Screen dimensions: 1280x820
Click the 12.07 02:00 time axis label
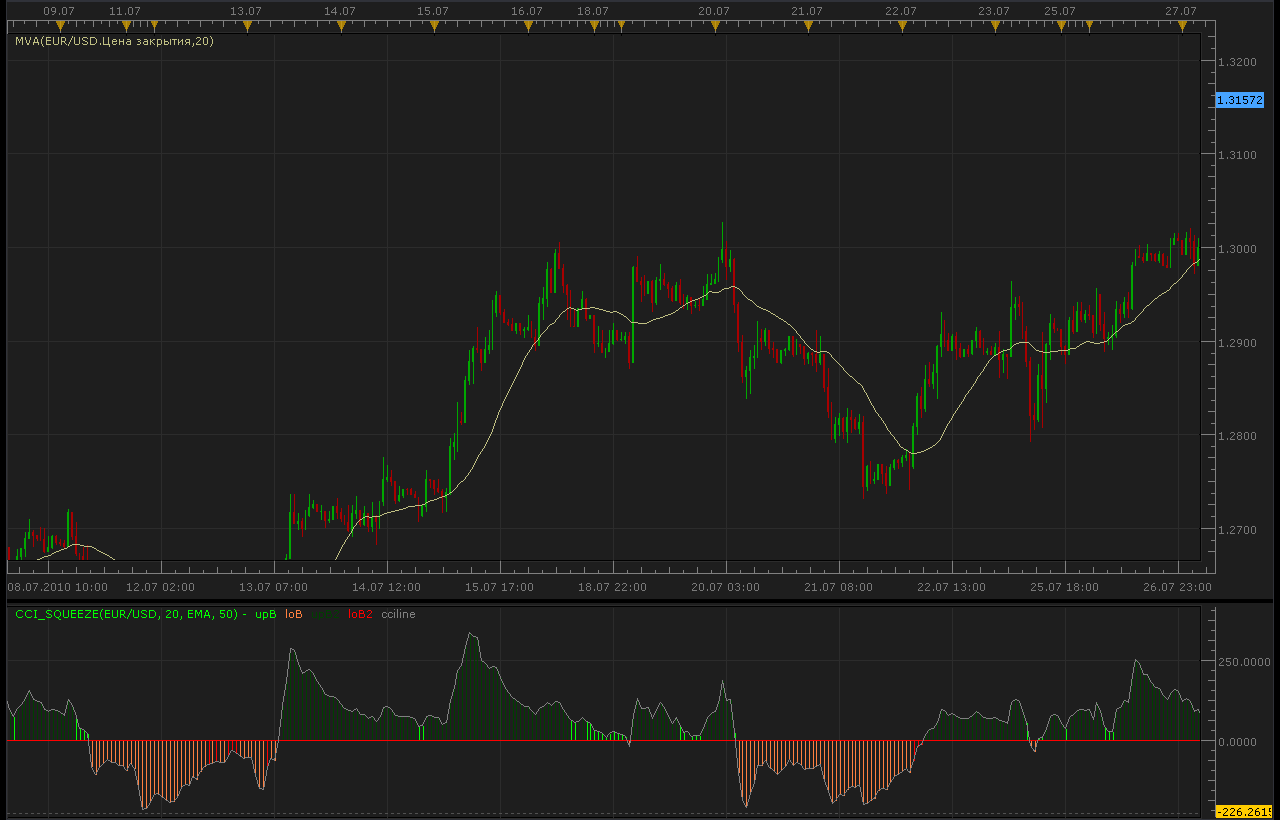point(161,587)
